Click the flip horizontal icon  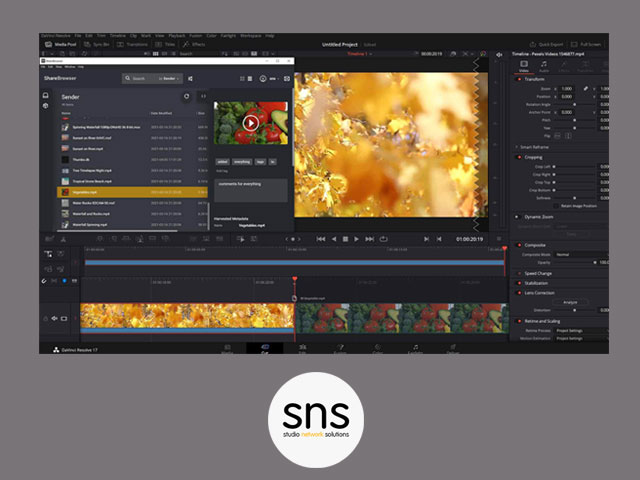tap(558, 136)
